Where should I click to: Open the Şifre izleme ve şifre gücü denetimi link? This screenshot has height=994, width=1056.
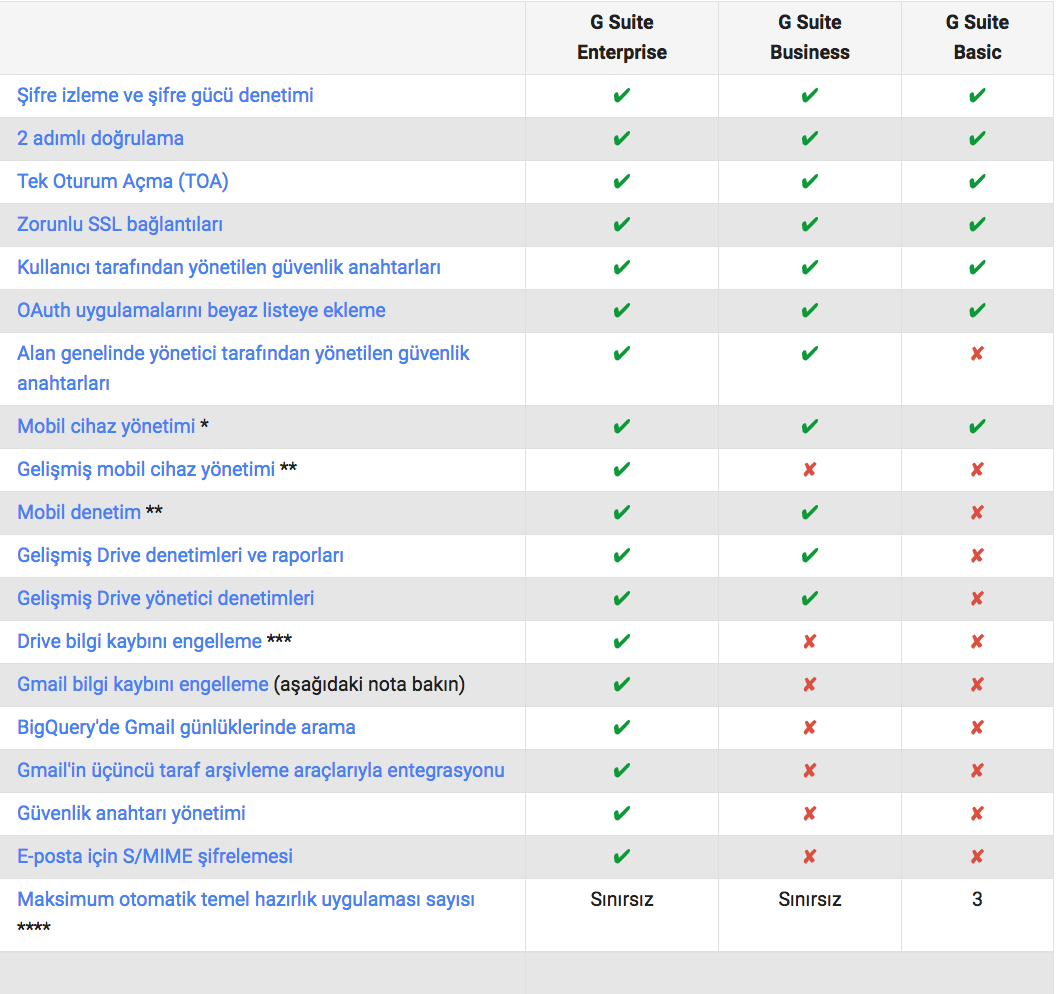tap(165, 96)
